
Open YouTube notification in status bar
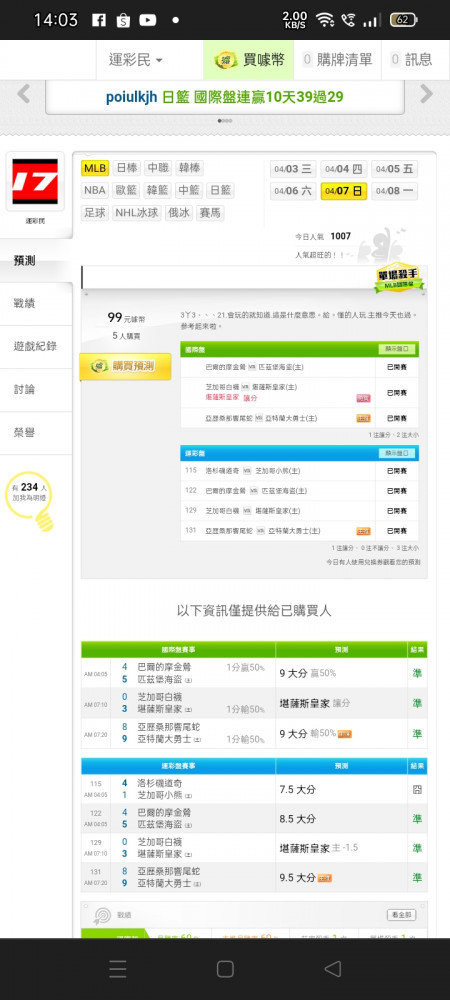(x=147, y=20)
